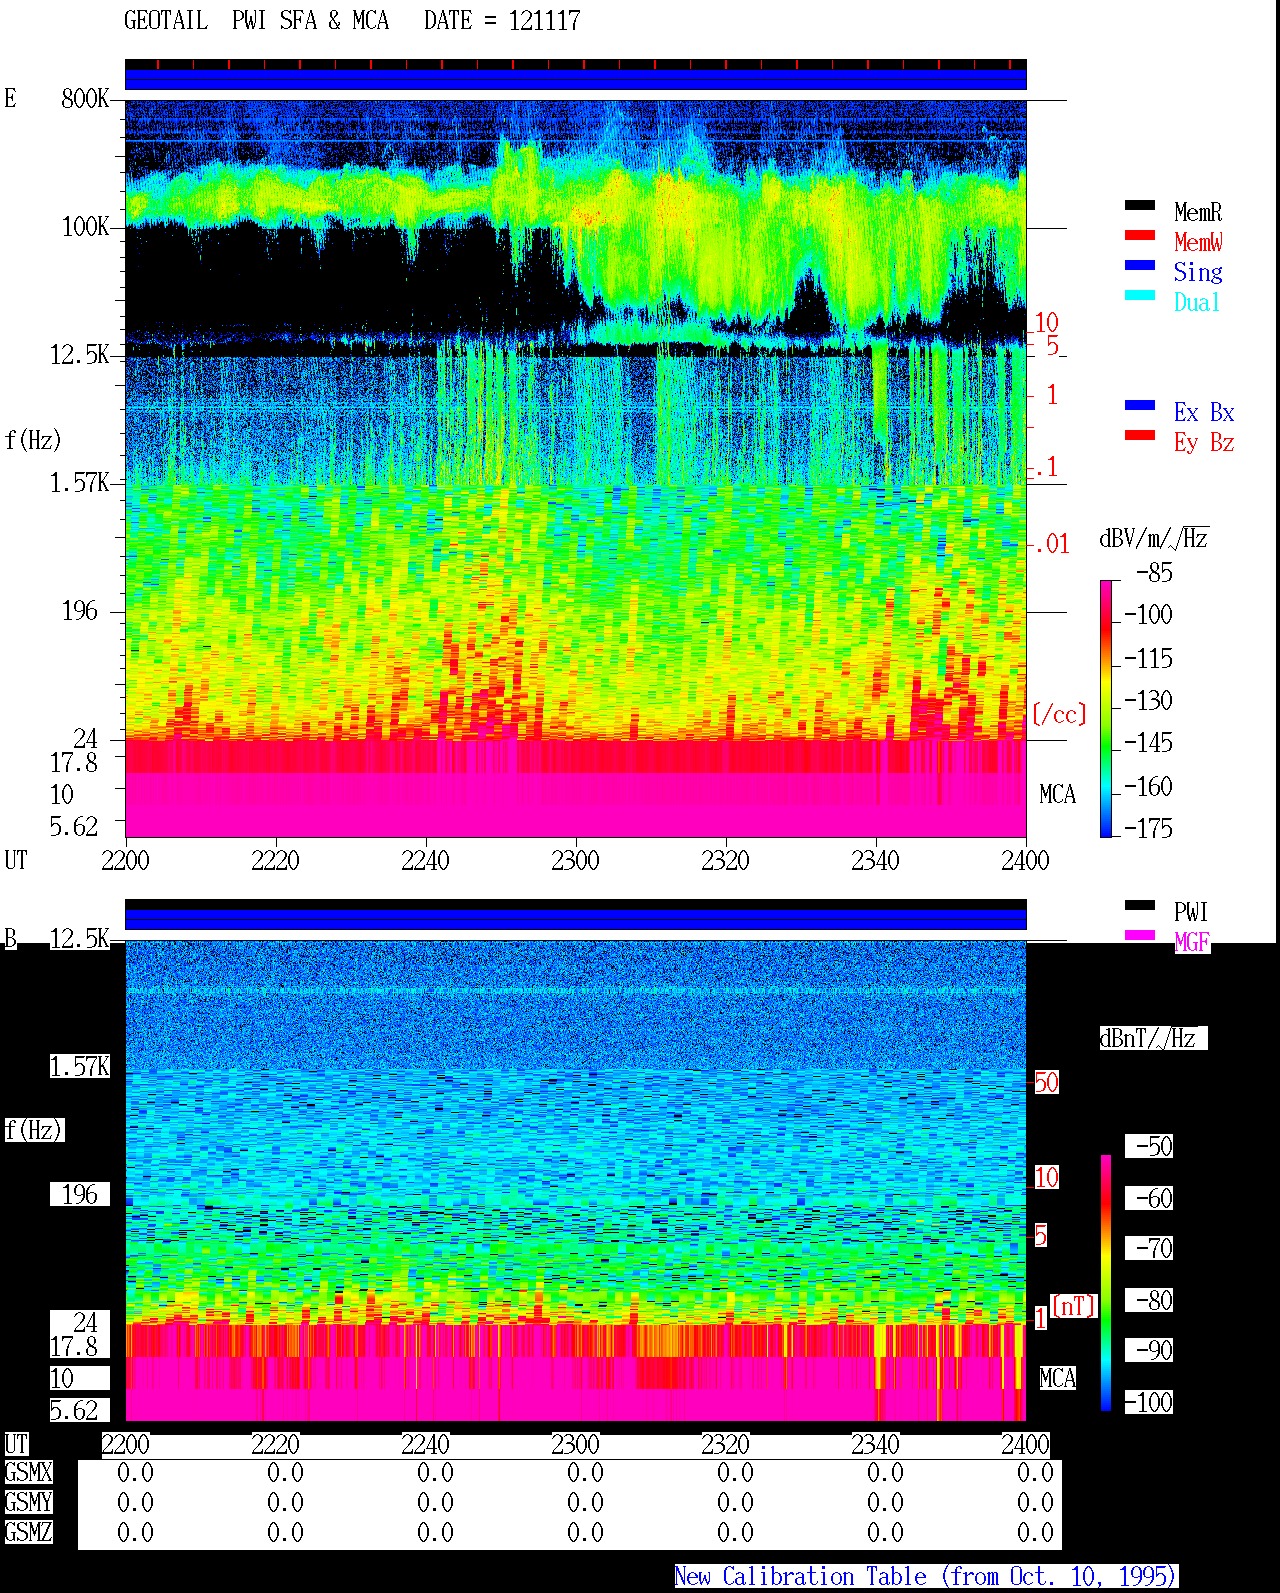Click the red Ey Bz legend swatch
Image resolution: width=1280 pixels, height=1593 pixels.
(1140, 436)
